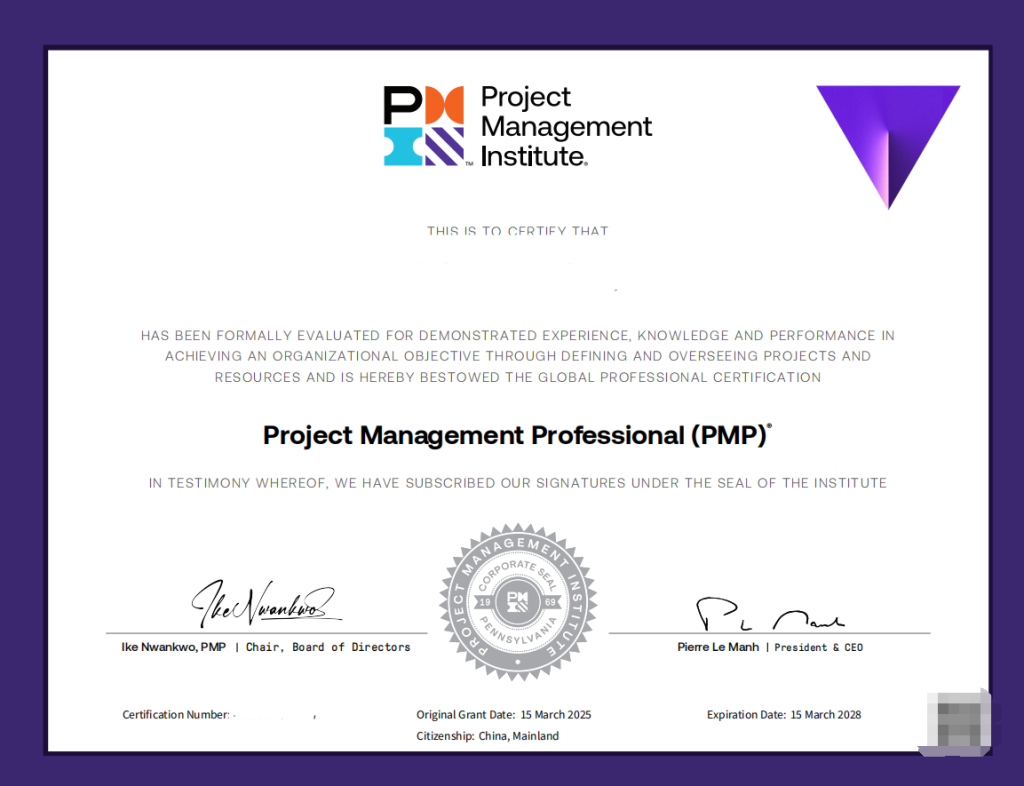Click Pierre Le Manh's handwritten signature
1024x786 pixels.
770,614
